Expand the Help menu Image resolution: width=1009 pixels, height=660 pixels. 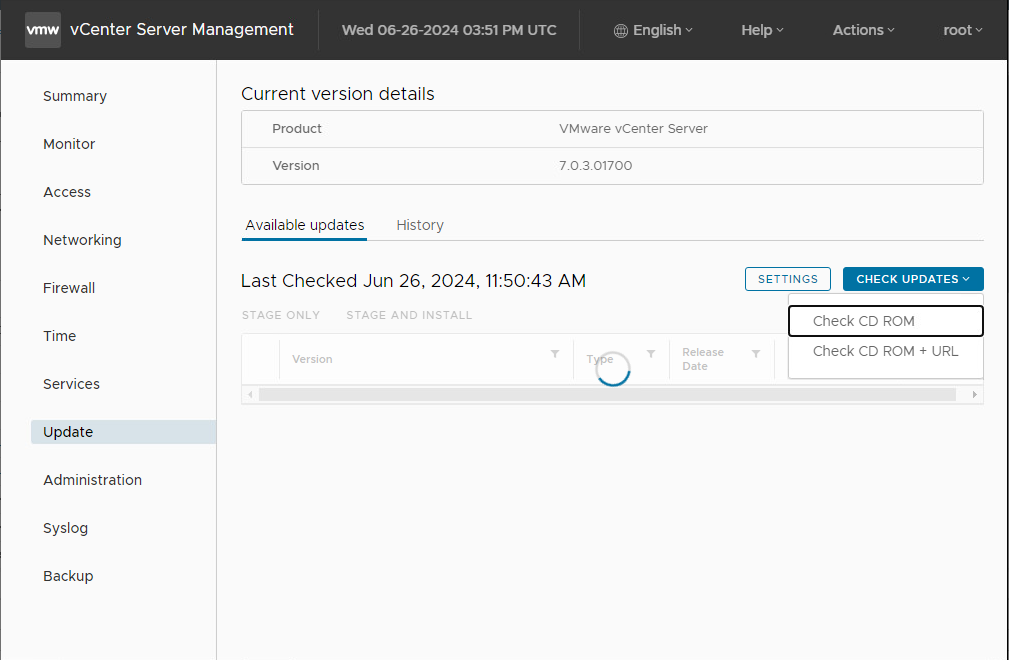(762, 30)
